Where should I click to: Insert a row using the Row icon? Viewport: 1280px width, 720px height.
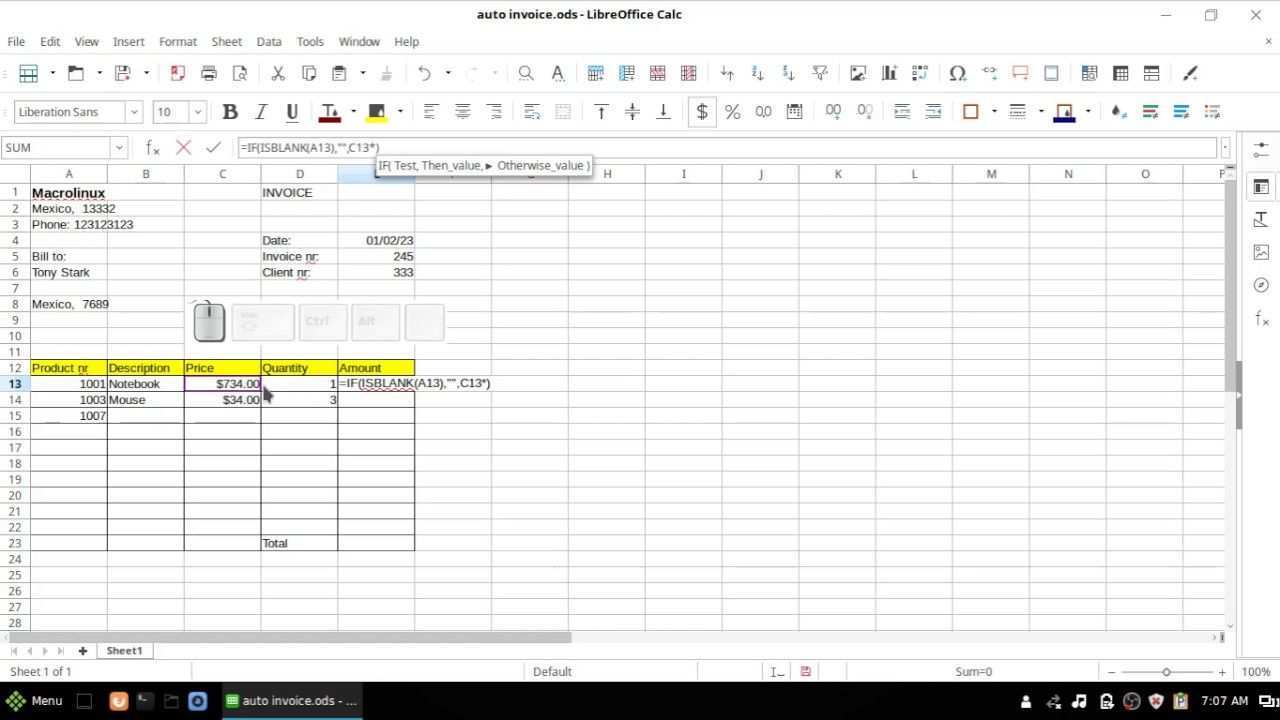coord(595,73)
